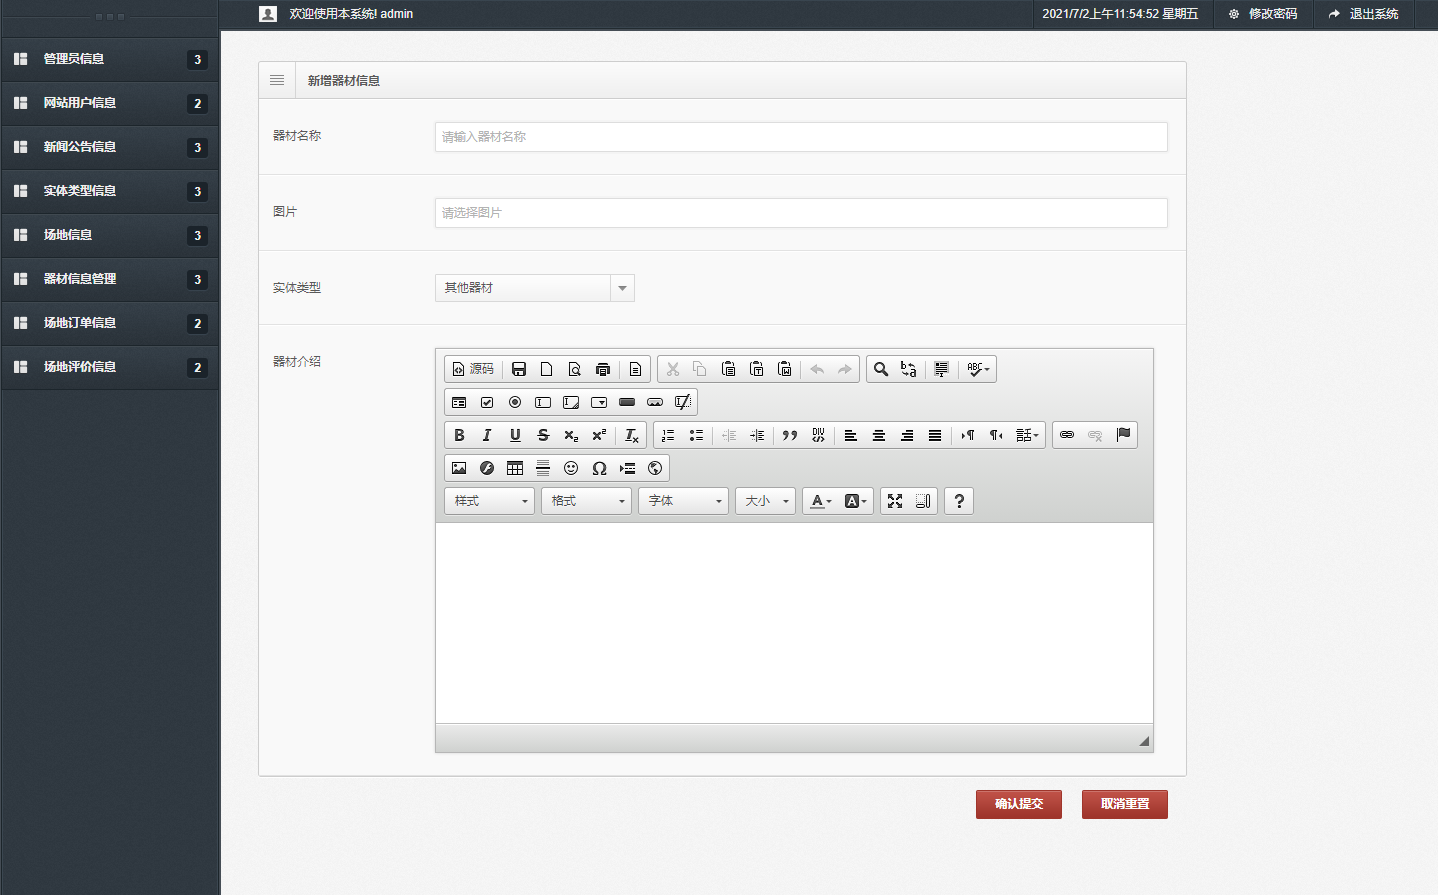Insert a radio button form element
The height and width of the screenshot is (895, 1438).
click(x=515, y=402)
